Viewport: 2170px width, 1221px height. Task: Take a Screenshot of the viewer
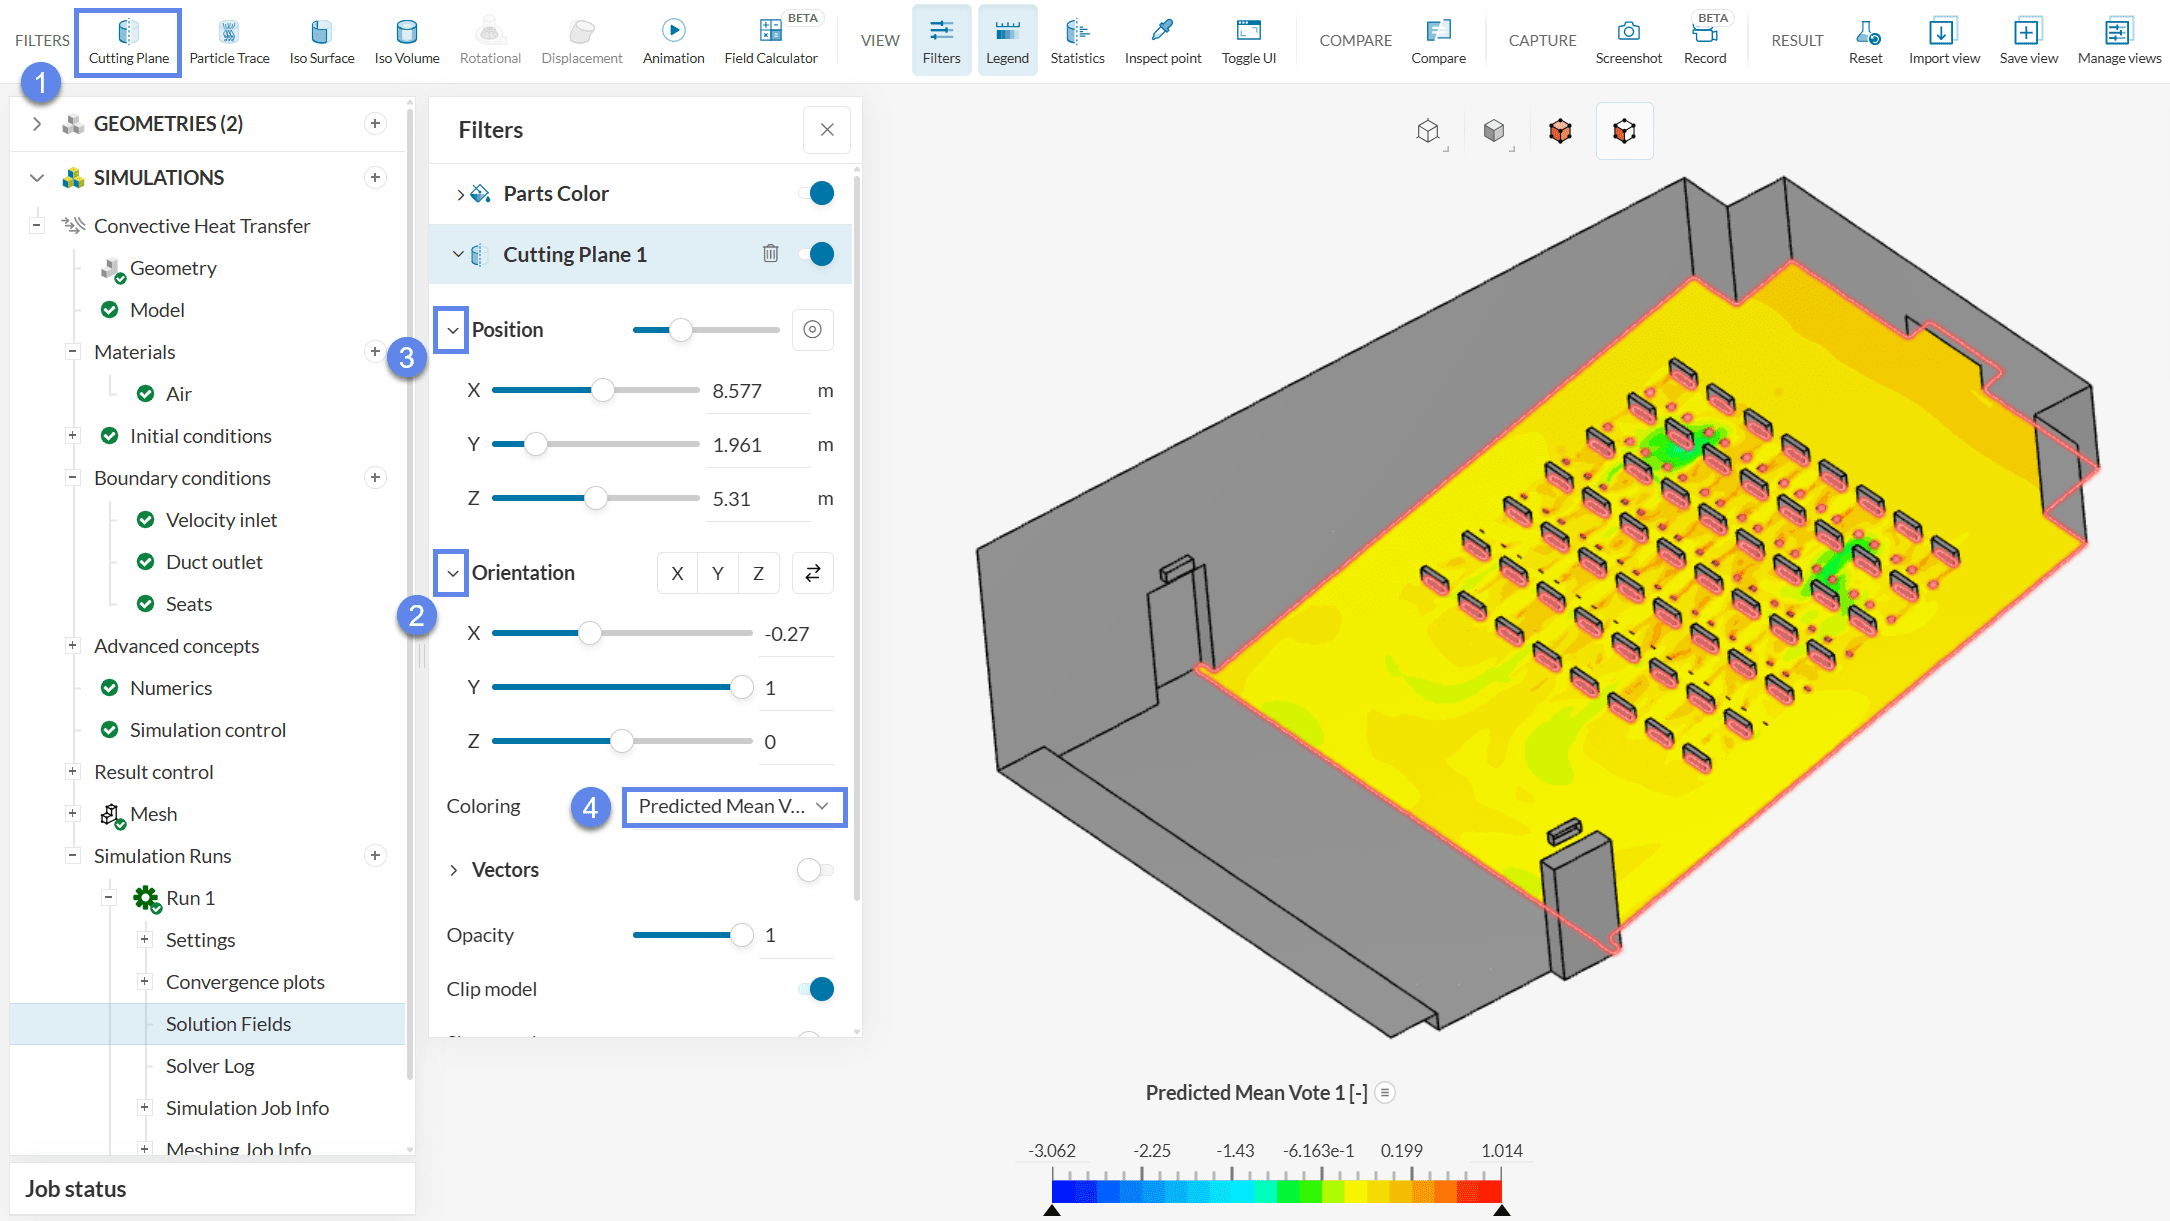(1628, 41)
